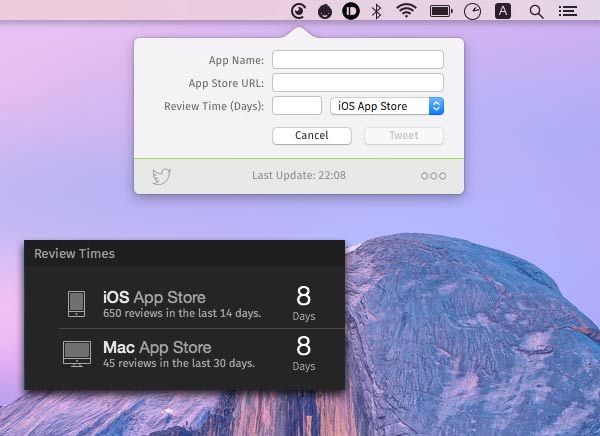This screenshot has width=600, height=436.
Task: Click the Tweet button
Action: 404,136
